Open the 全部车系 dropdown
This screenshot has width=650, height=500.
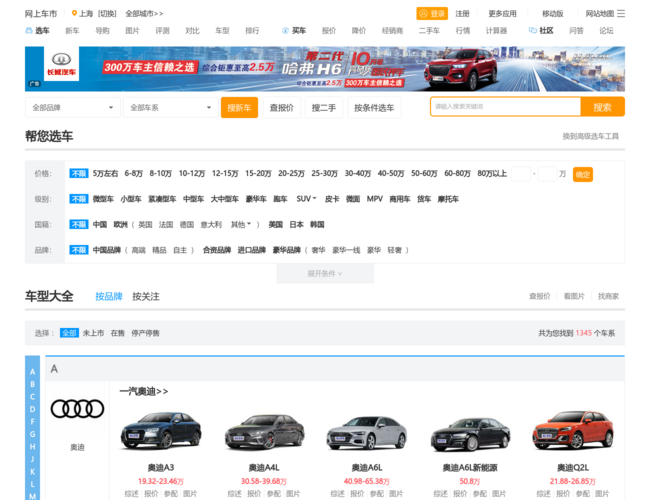click(x=171, y=108)
